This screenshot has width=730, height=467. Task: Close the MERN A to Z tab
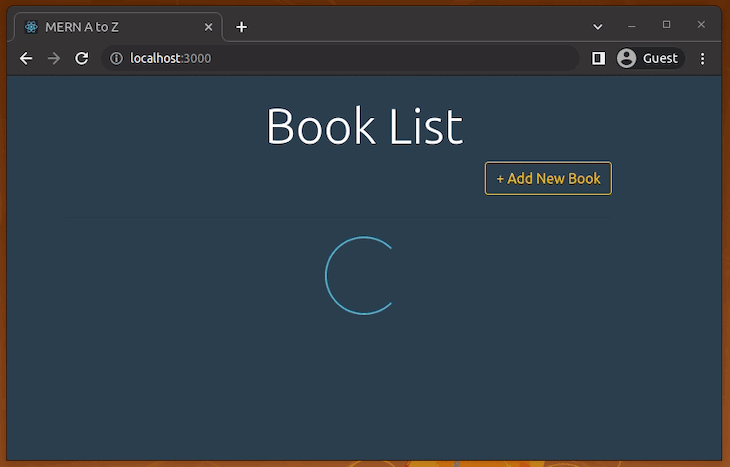tap(208, 27)
